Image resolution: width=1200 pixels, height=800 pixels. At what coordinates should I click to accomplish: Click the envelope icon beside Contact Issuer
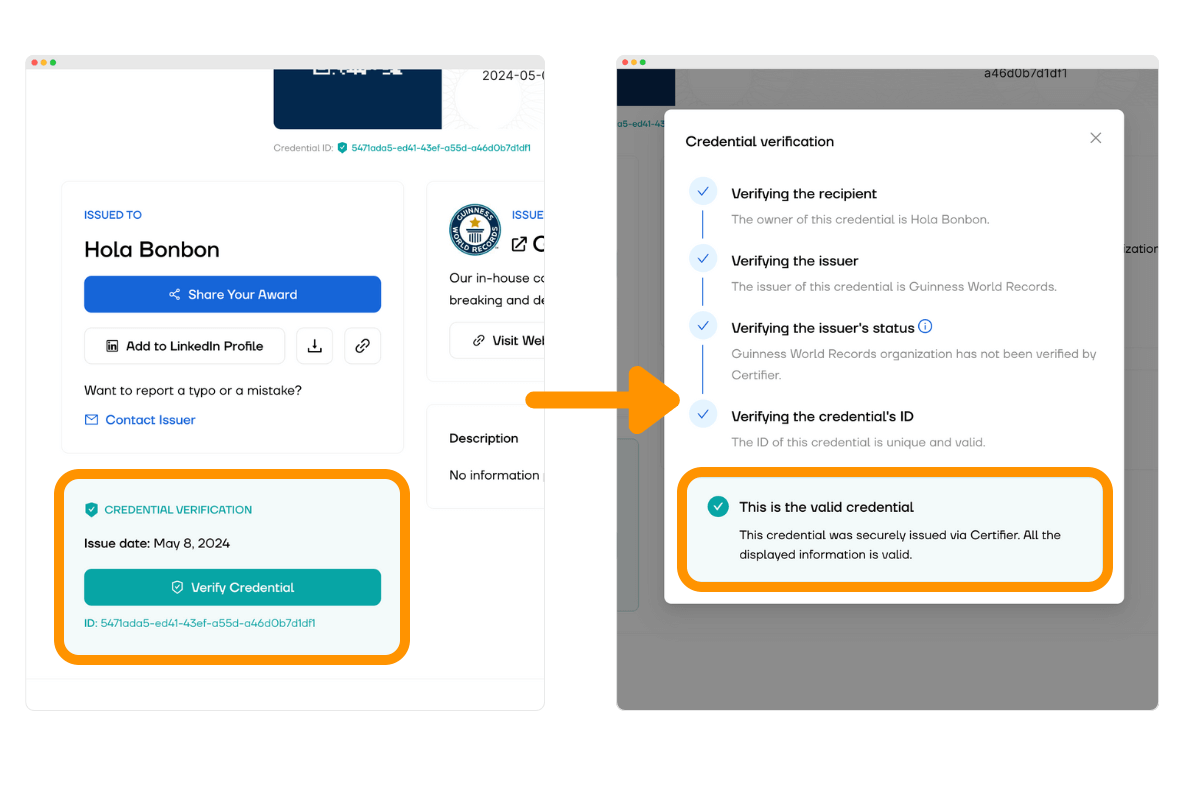tap(91, 420)
